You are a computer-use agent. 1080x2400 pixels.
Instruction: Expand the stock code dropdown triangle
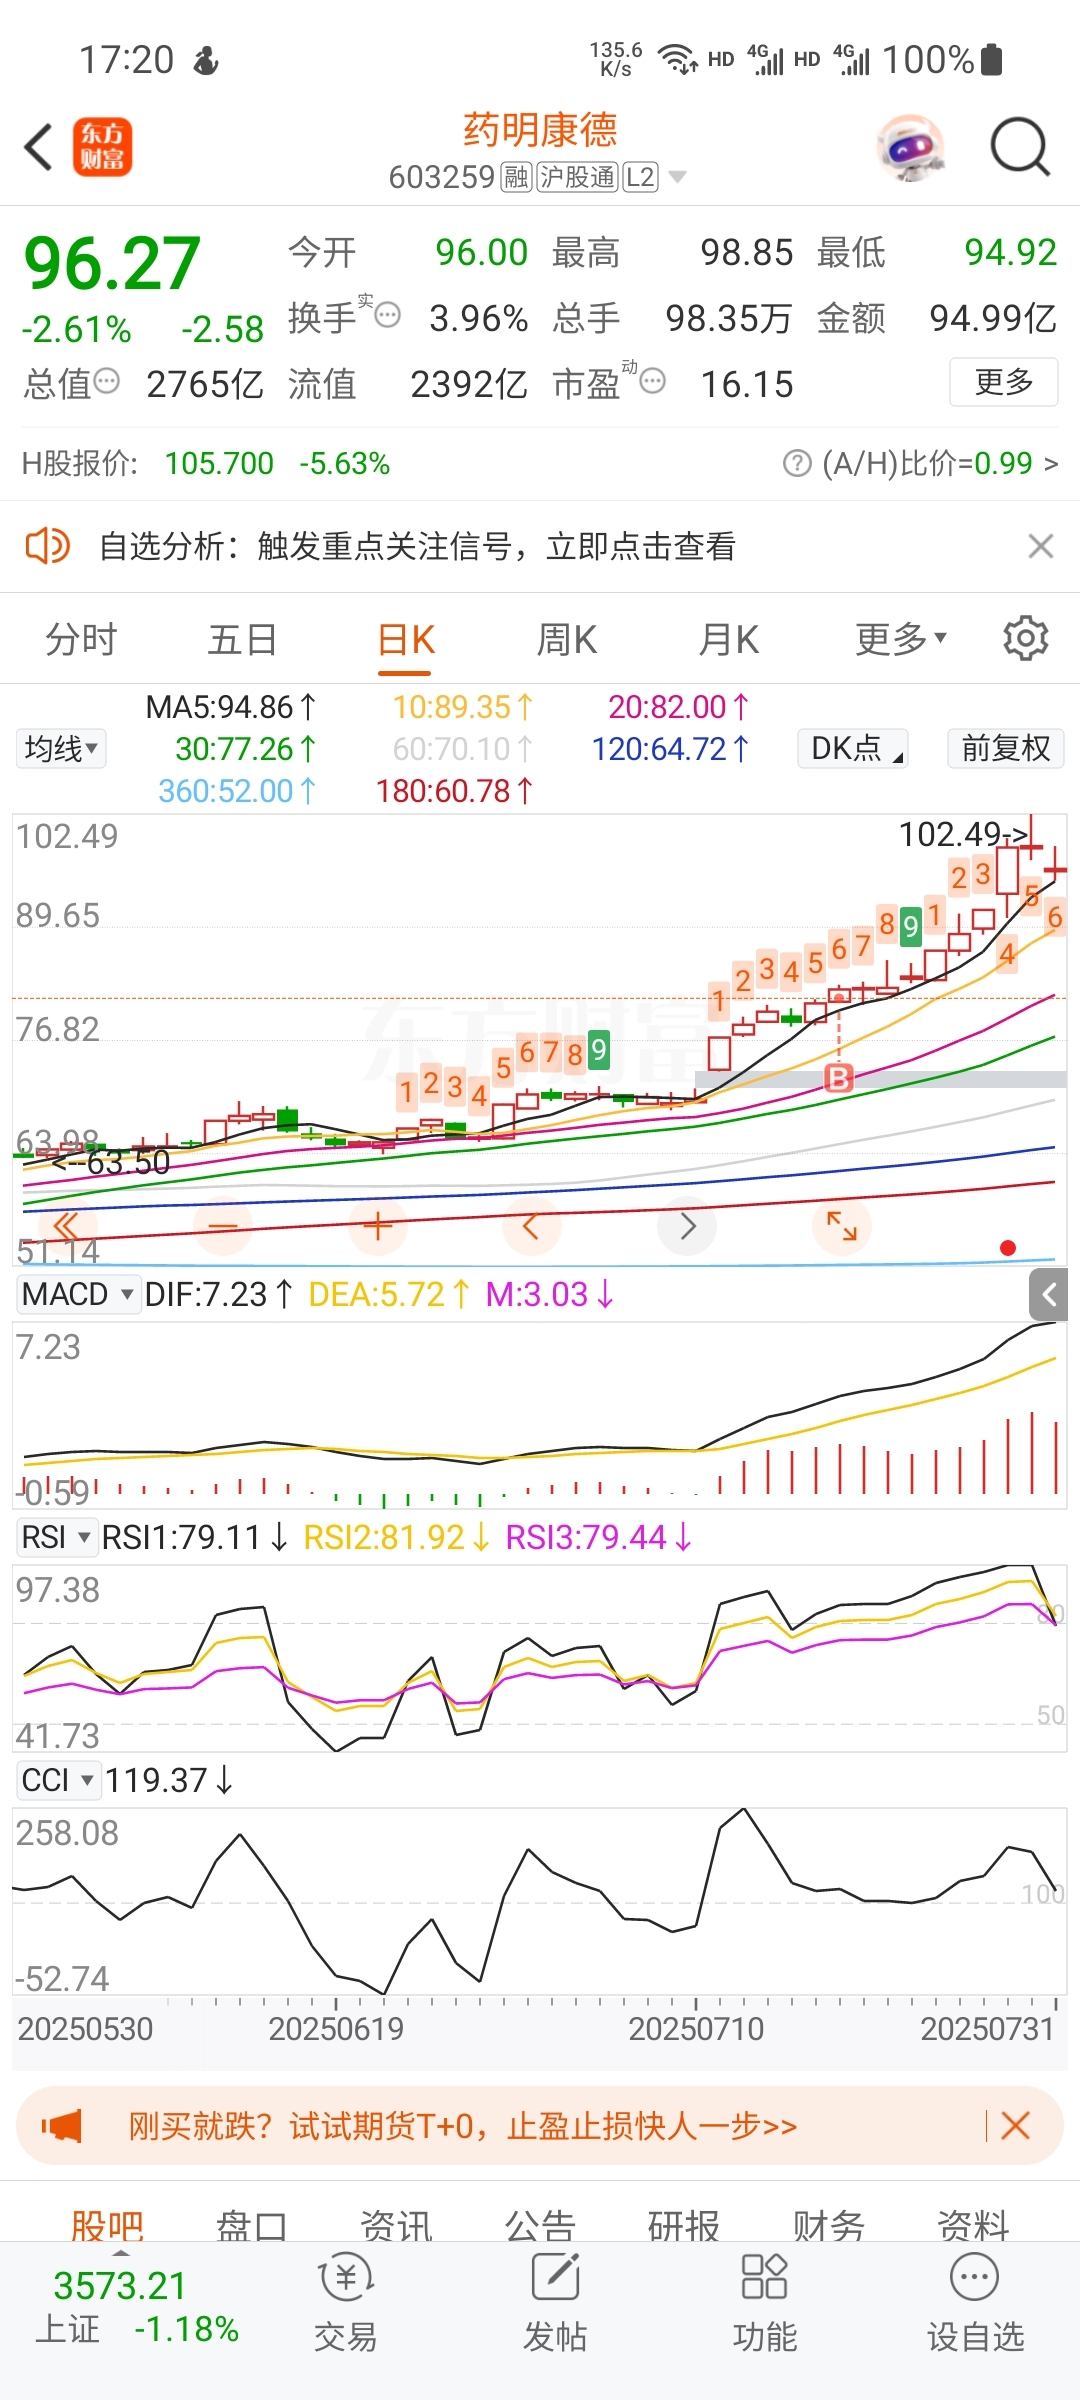click(x=677, y=177)
